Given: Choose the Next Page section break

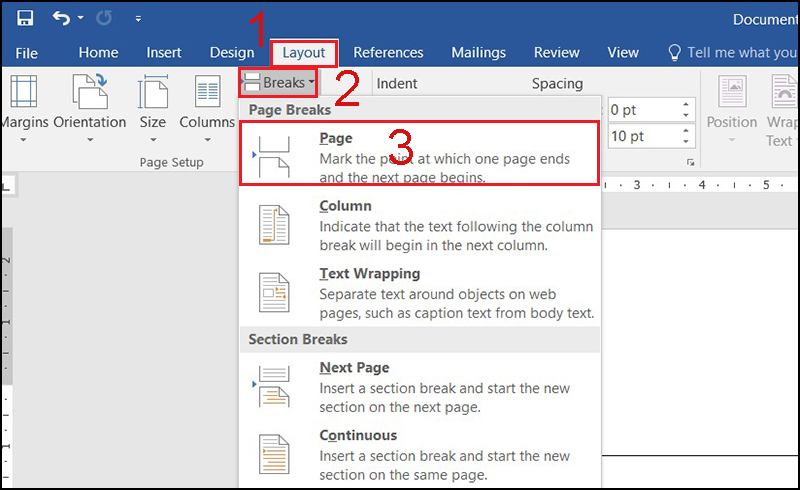Looking at the screenshot, I should (419, 387).
